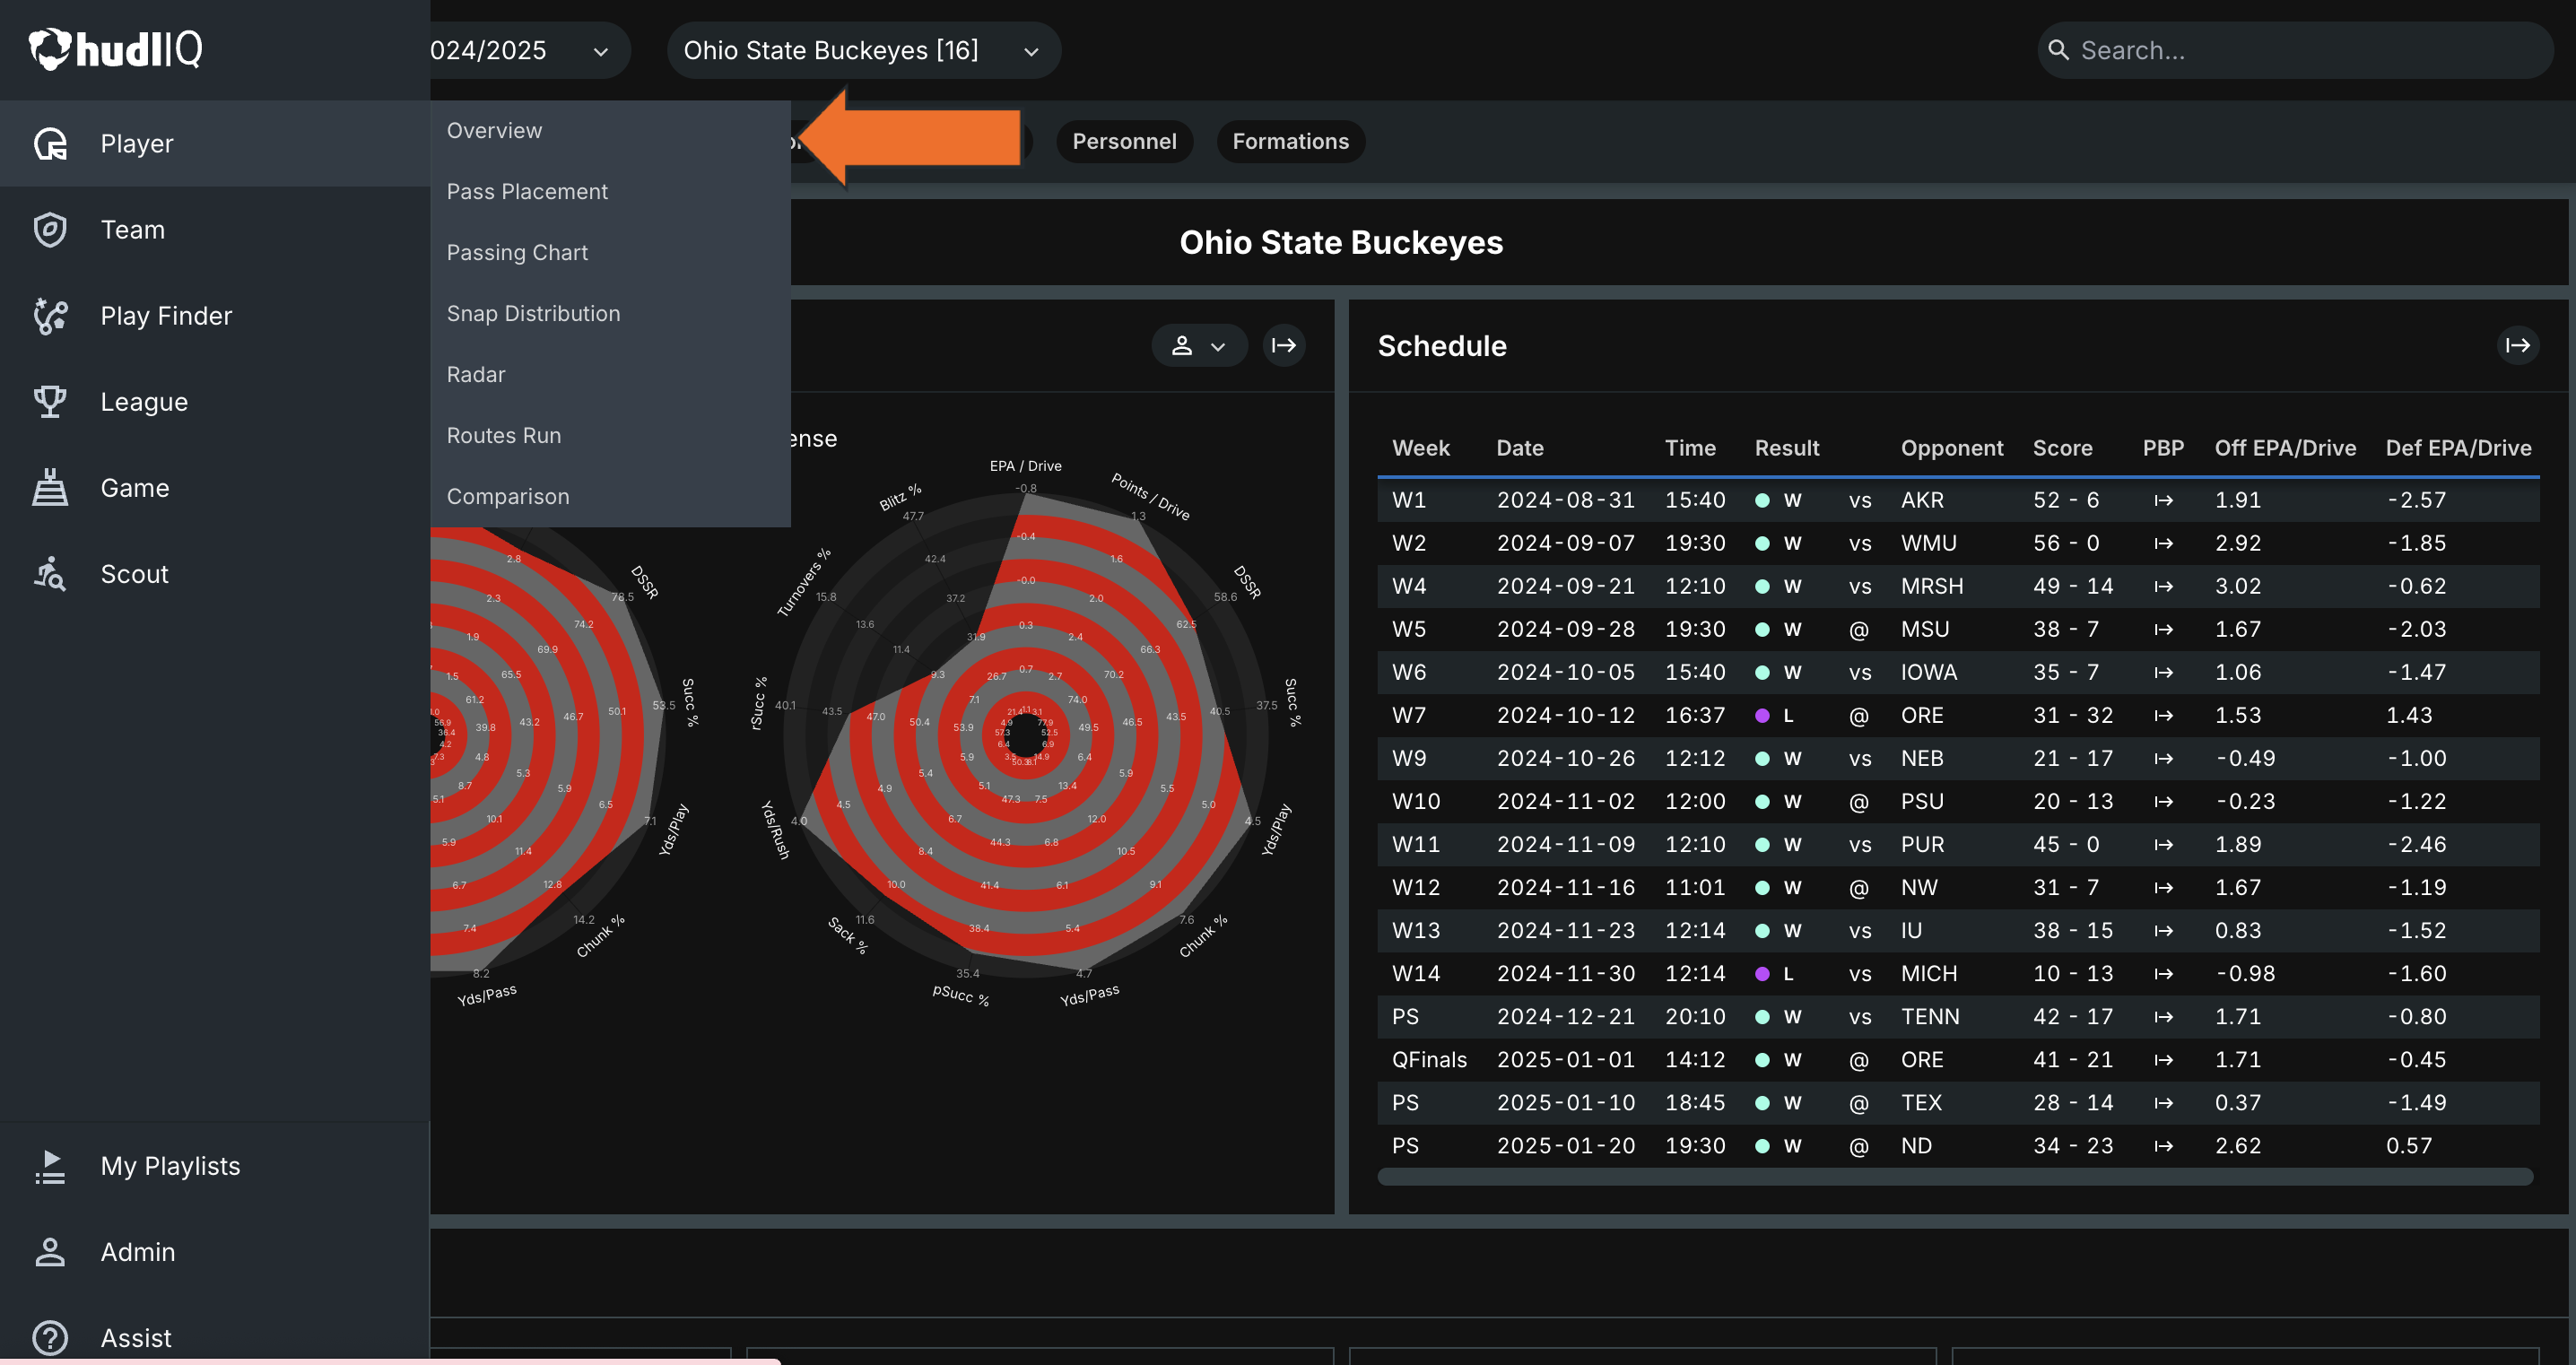Open play-by-play for ND game
2576x1365 pixels.
[x=2164, y=1146]
